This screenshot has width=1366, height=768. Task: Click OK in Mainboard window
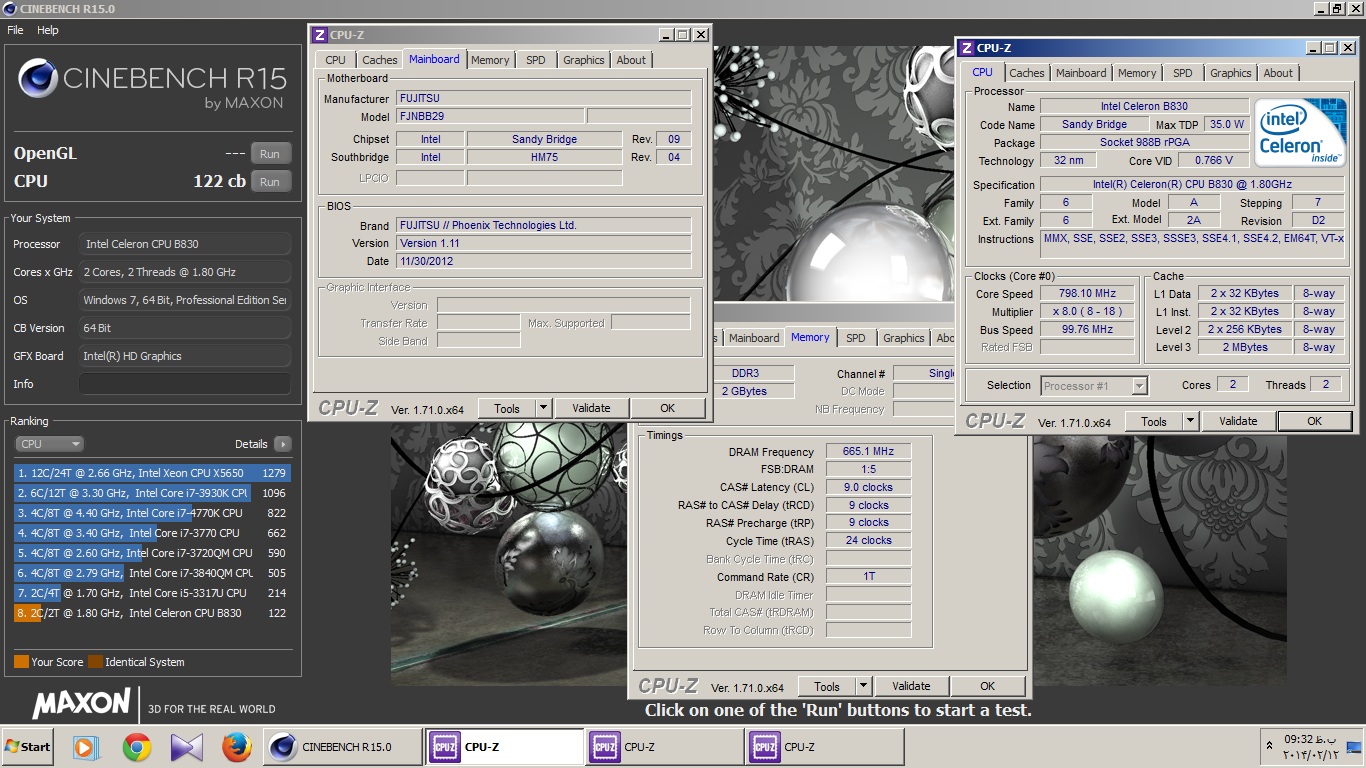pos(668,408)
